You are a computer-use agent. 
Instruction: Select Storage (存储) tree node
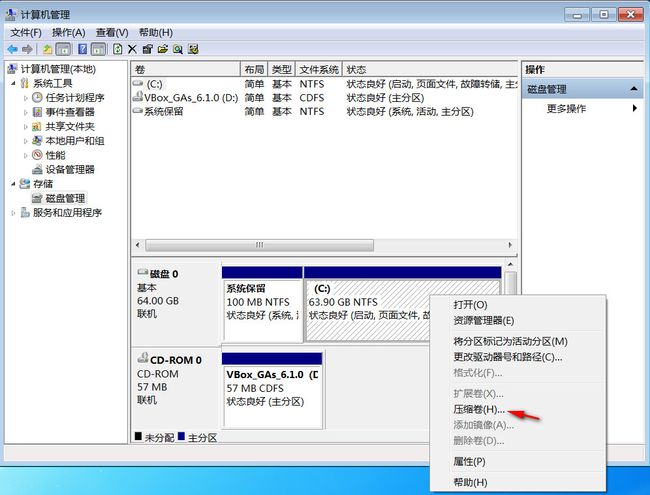click(x=43, y=184)
